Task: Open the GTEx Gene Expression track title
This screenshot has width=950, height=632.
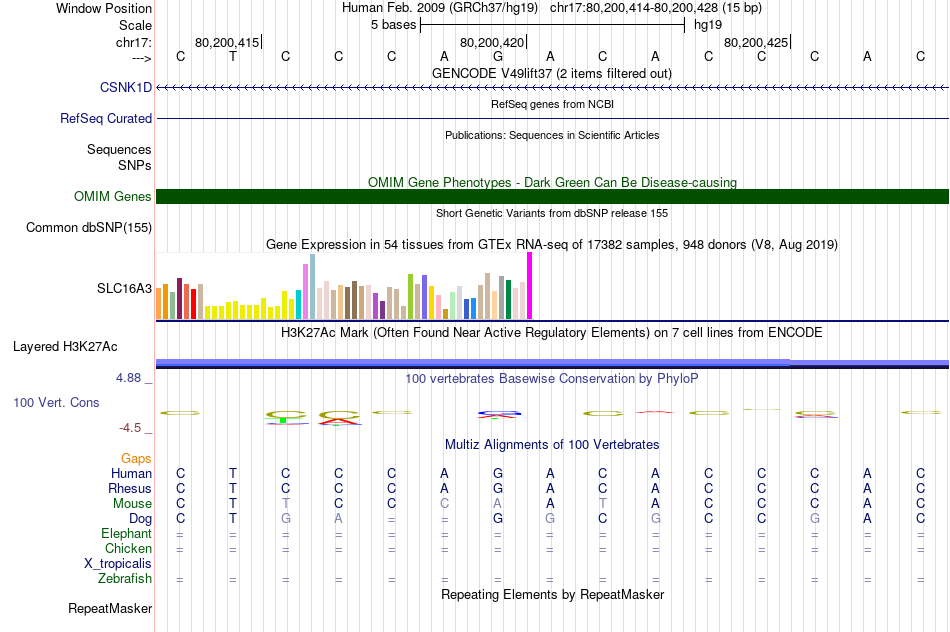Action: click(x=552, y=245)
